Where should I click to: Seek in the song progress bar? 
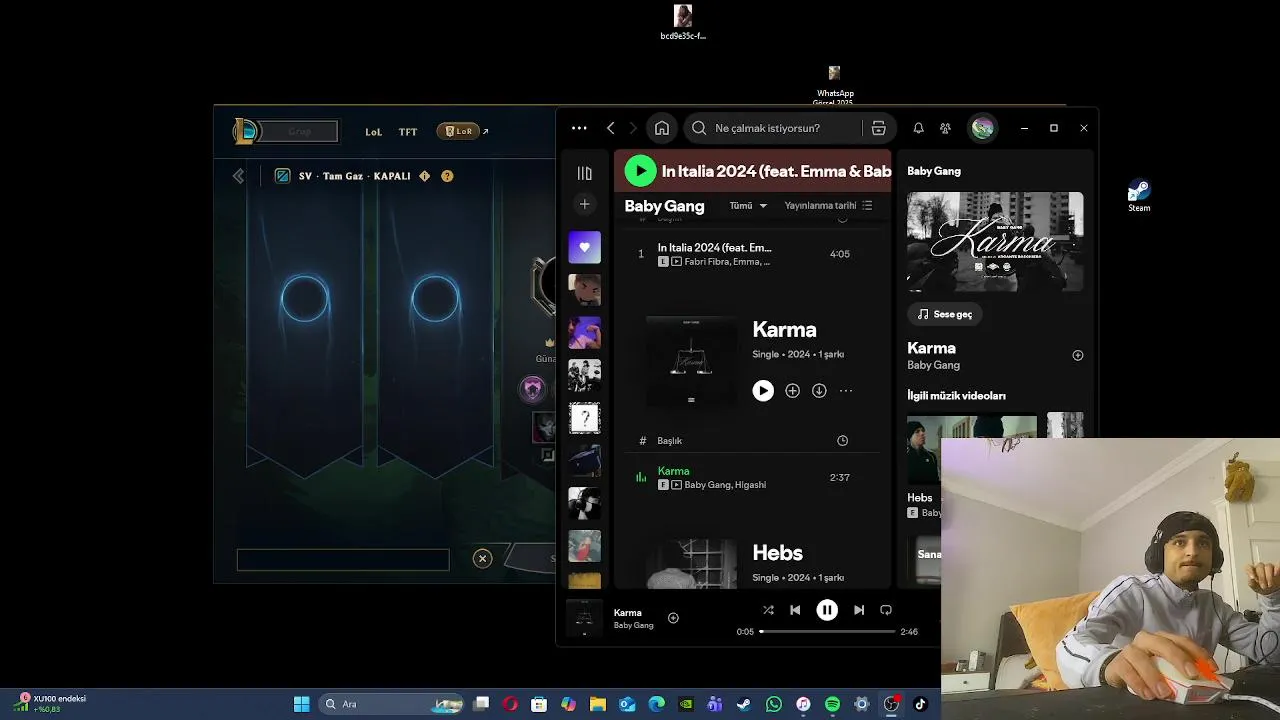coord(827,632)
